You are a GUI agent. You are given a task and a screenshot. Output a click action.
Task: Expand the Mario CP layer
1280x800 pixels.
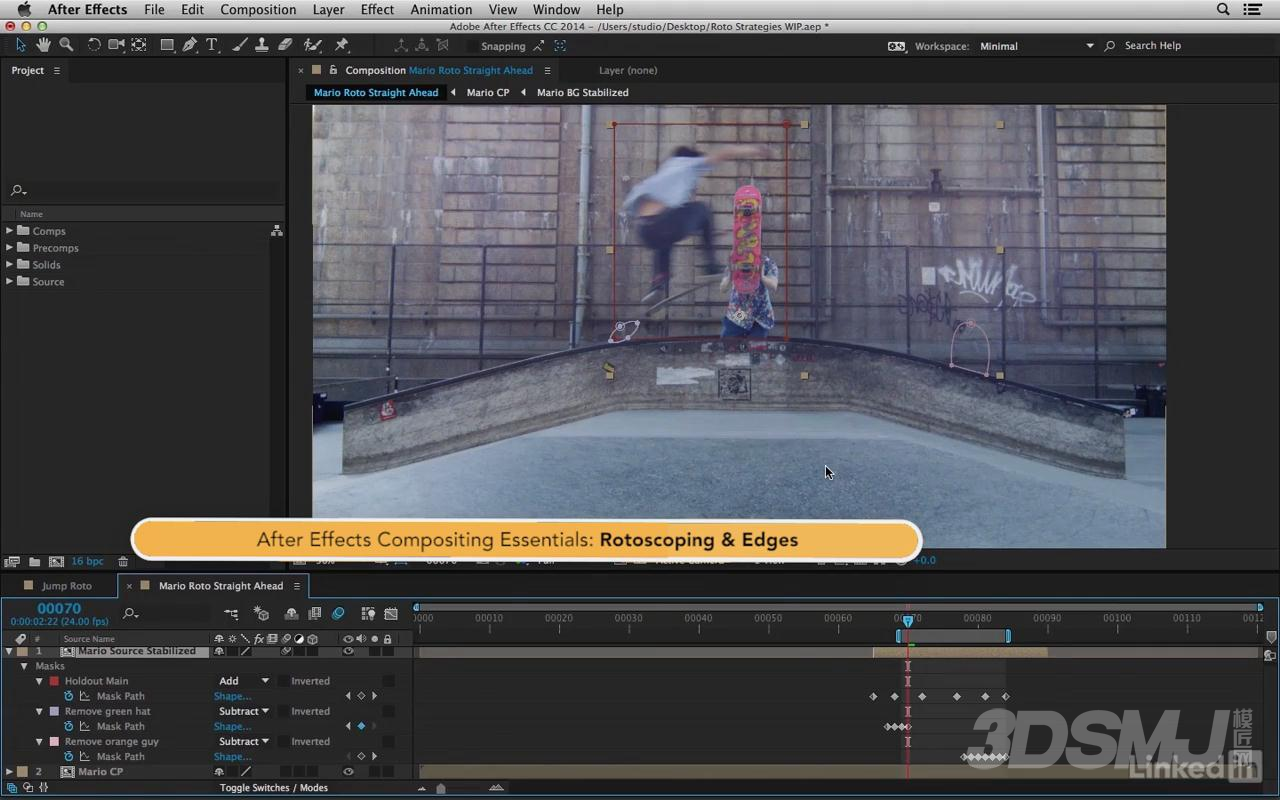pyautogui.click(x=9, y=772)
